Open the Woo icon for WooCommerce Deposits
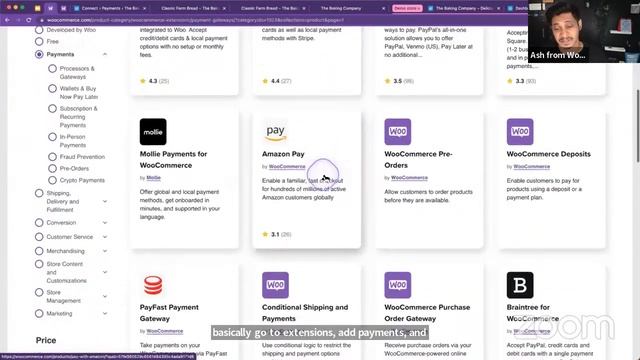The width and height of the screenshot is (640, 360). [520, 132]
